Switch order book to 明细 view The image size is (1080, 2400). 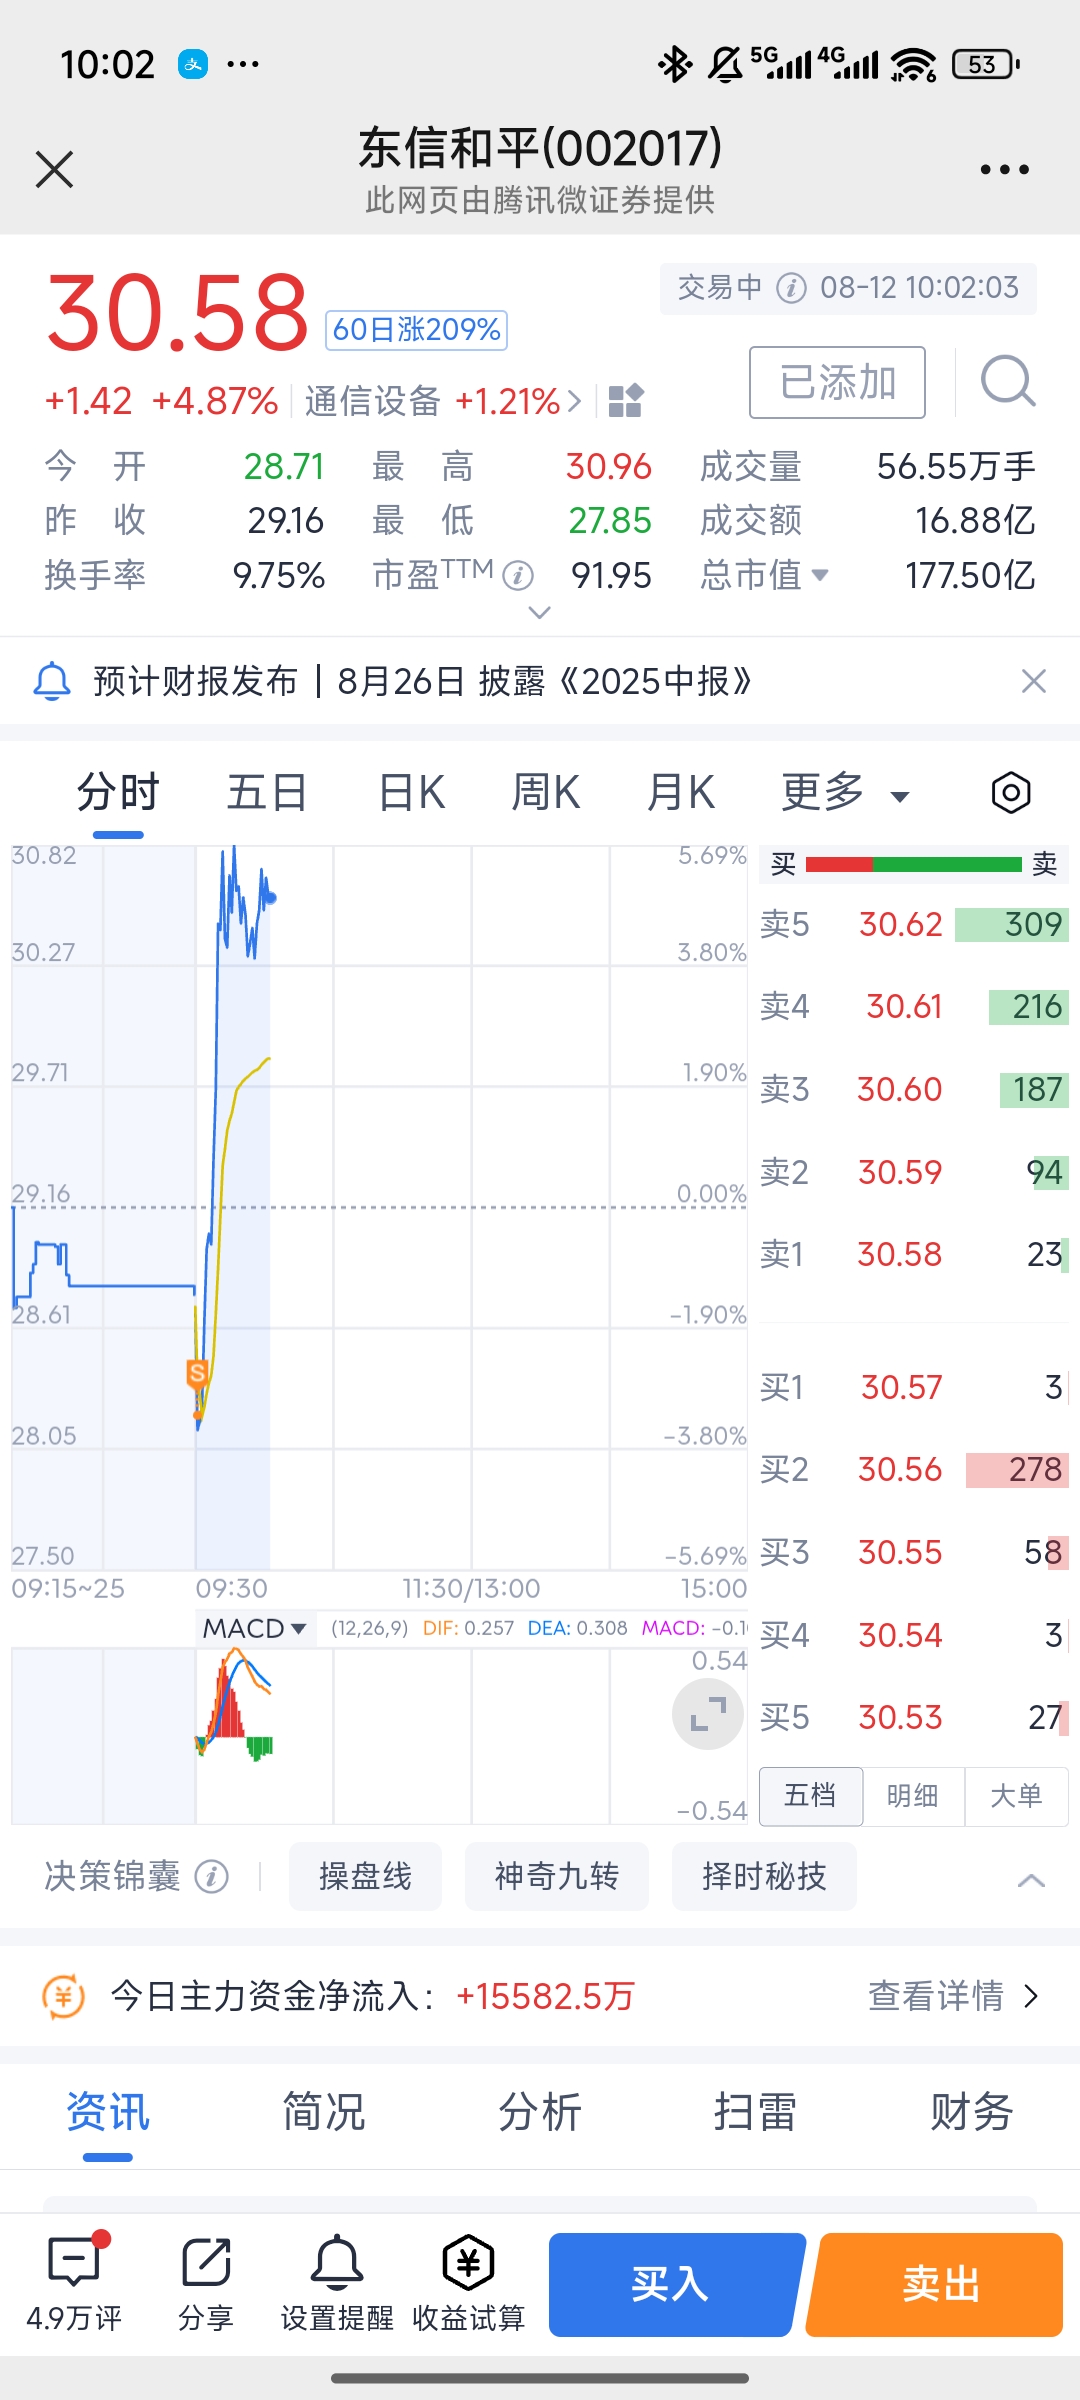pos(913,1796)
